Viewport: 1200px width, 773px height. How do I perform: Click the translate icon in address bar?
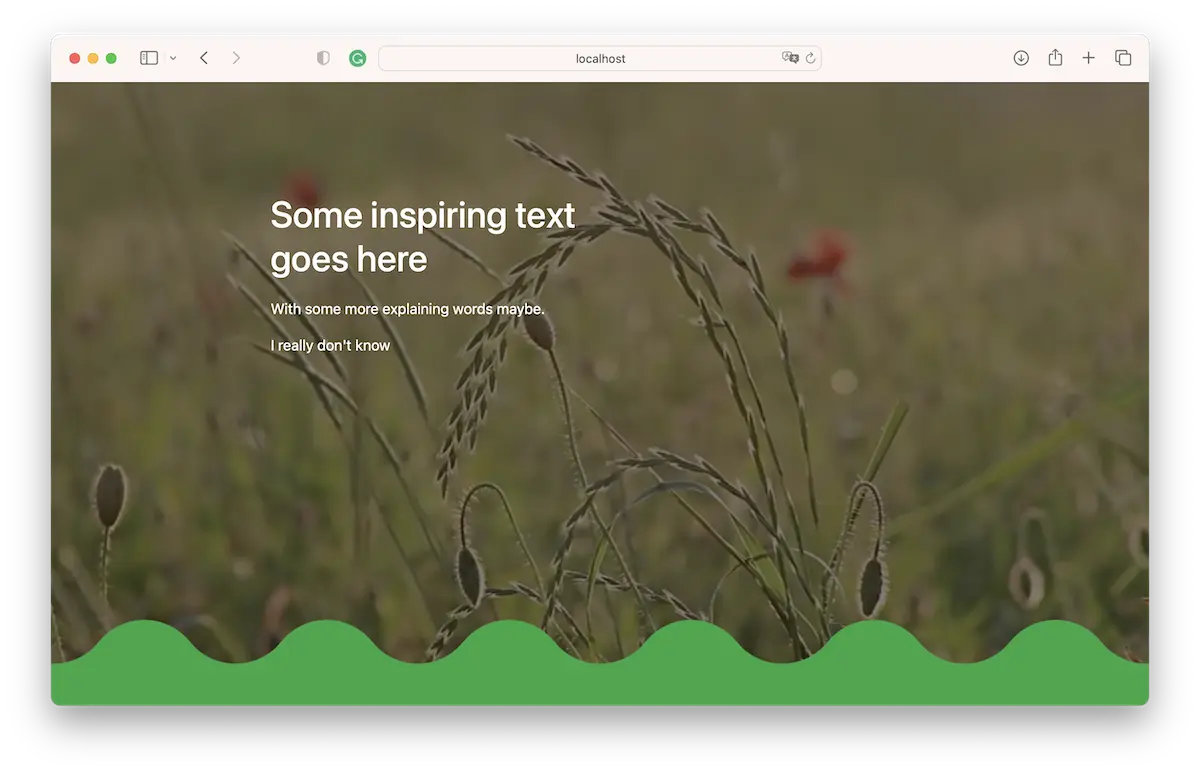tap(789, 58)
